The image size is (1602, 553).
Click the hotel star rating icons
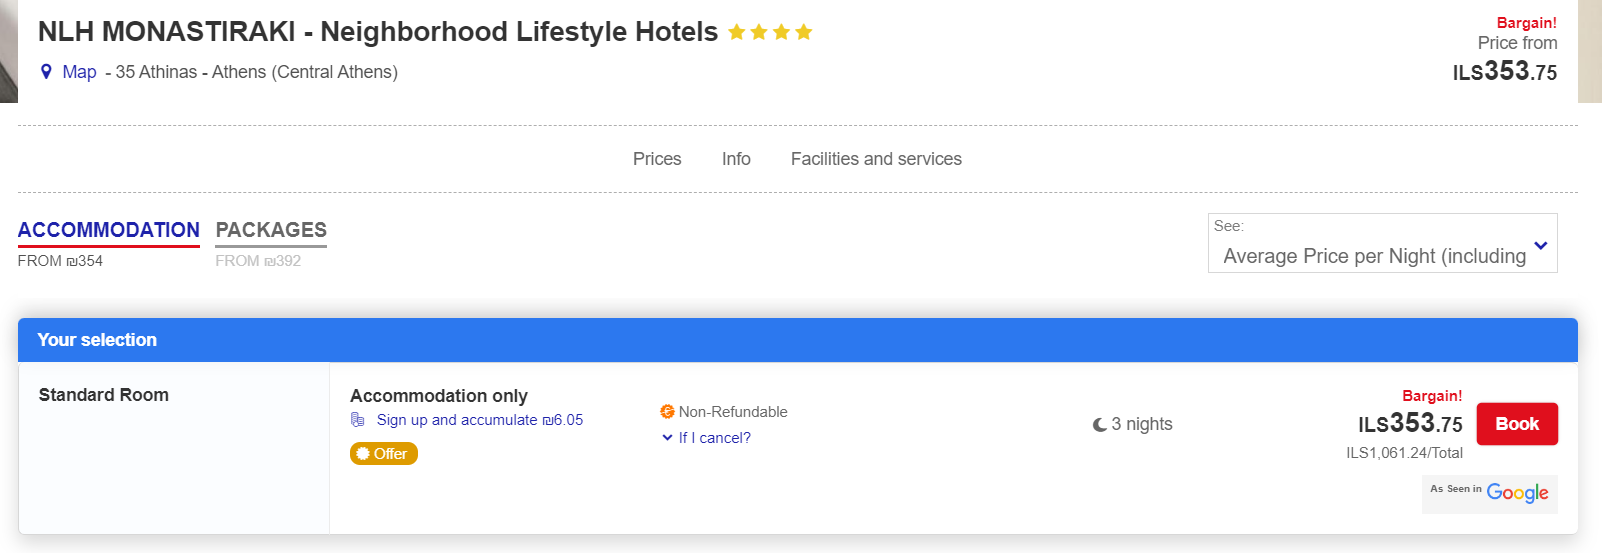tap(770, 32)
